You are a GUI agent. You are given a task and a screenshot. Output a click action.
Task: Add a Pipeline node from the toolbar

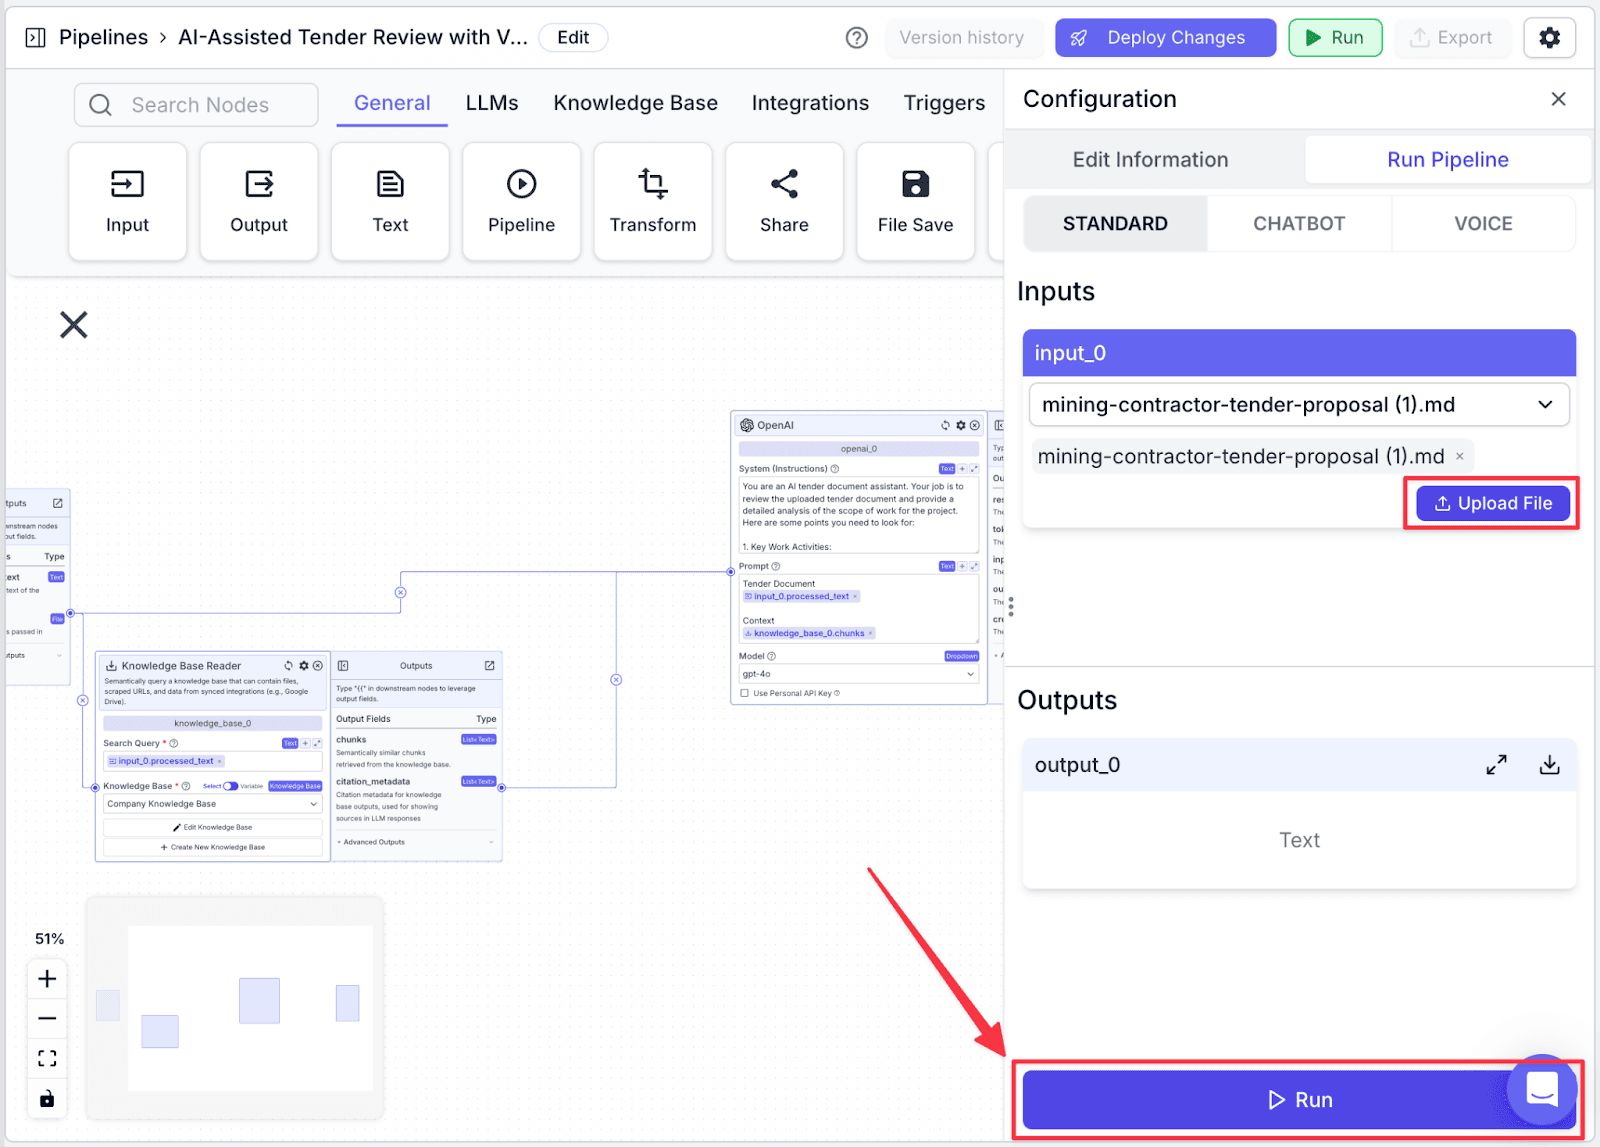point(521,202)
